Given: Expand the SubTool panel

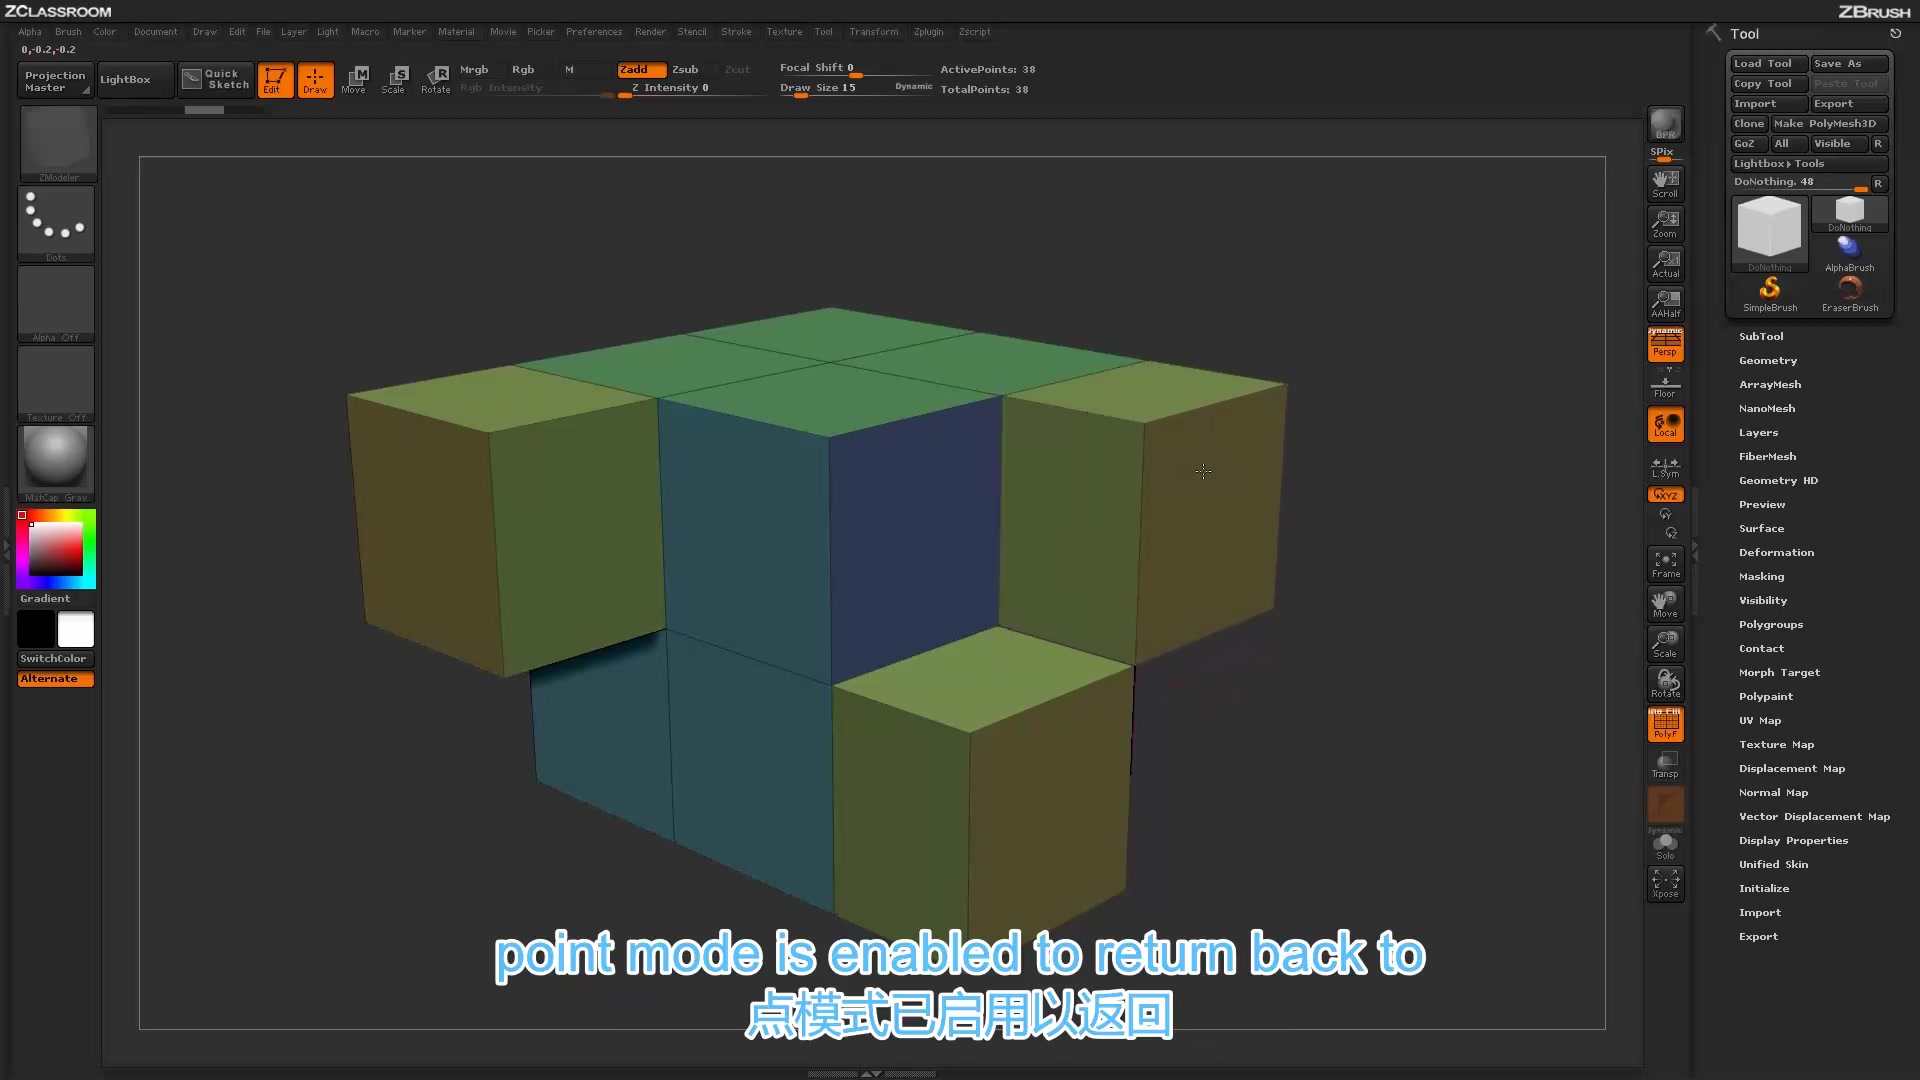Looking at the screenshot, I should (x=1760, y=335).
